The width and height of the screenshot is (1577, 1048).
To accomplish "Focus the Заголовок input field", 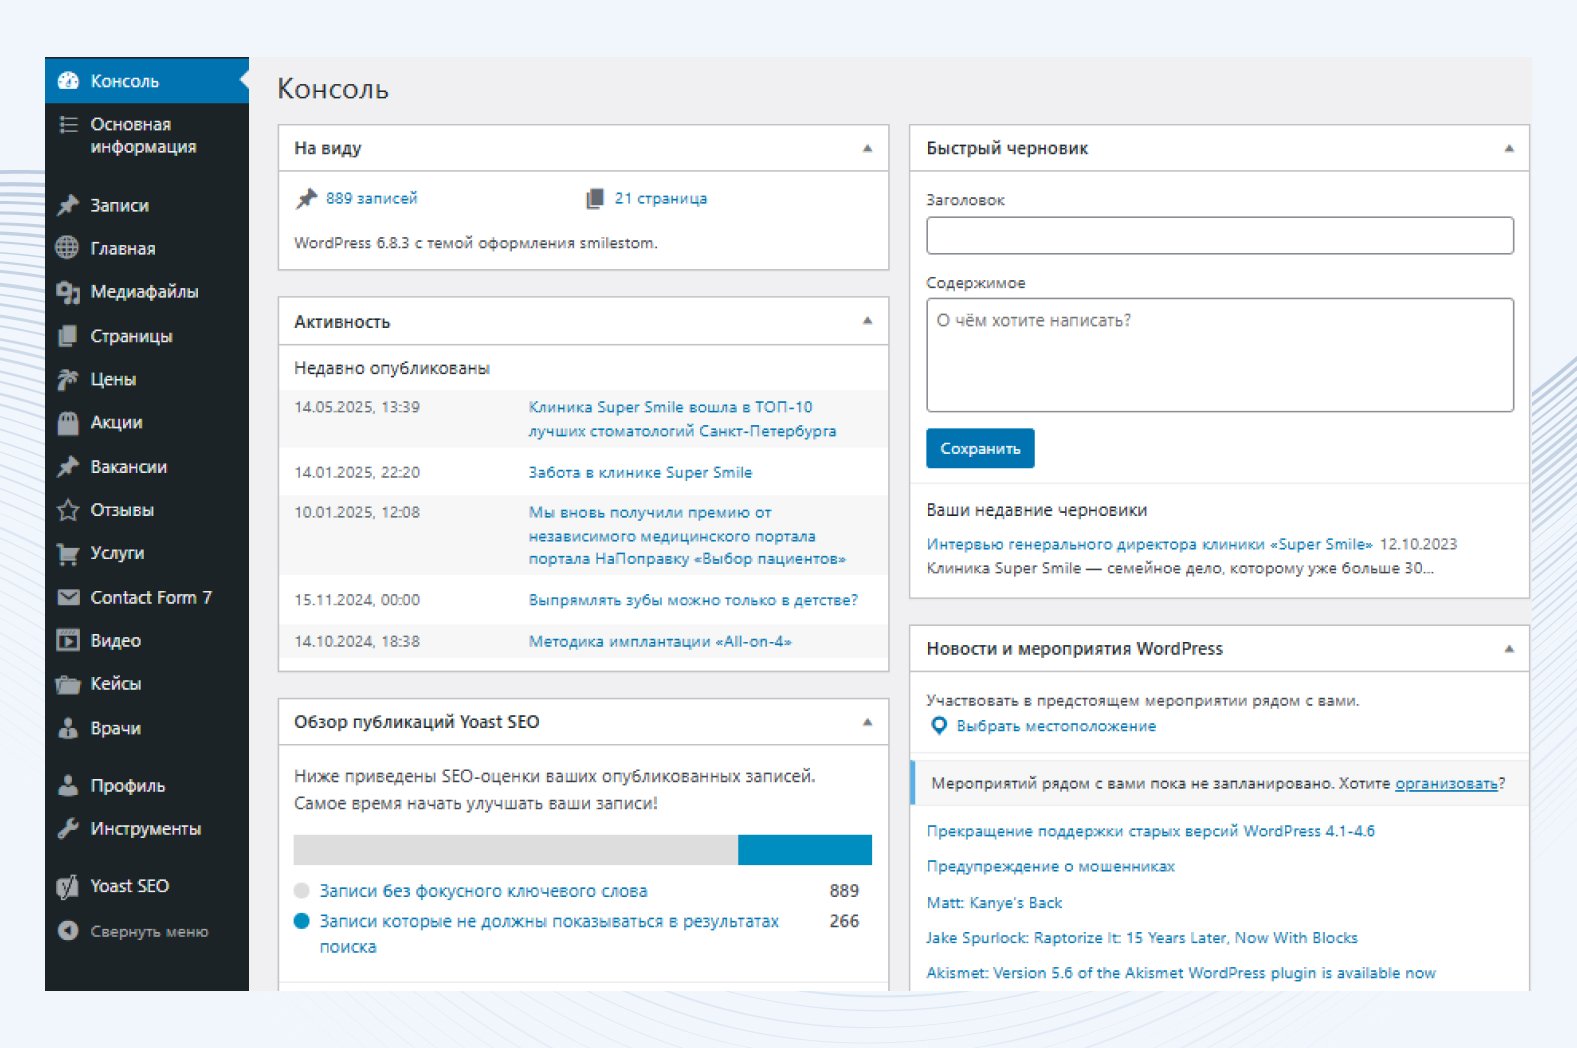I will coord(1219,236).
